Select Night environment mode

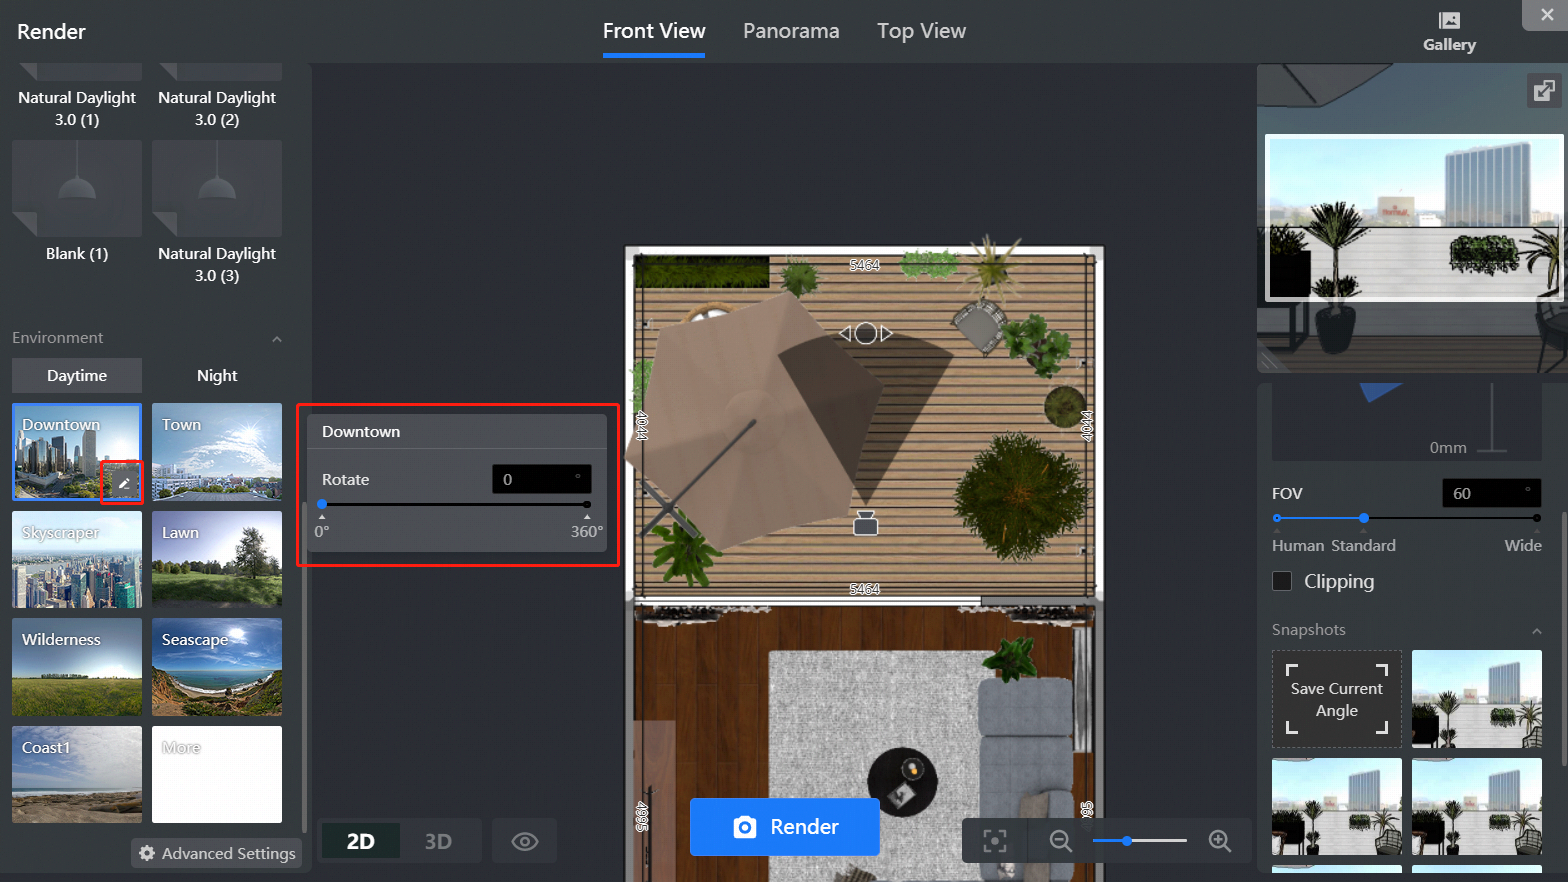tap(217, 376)
